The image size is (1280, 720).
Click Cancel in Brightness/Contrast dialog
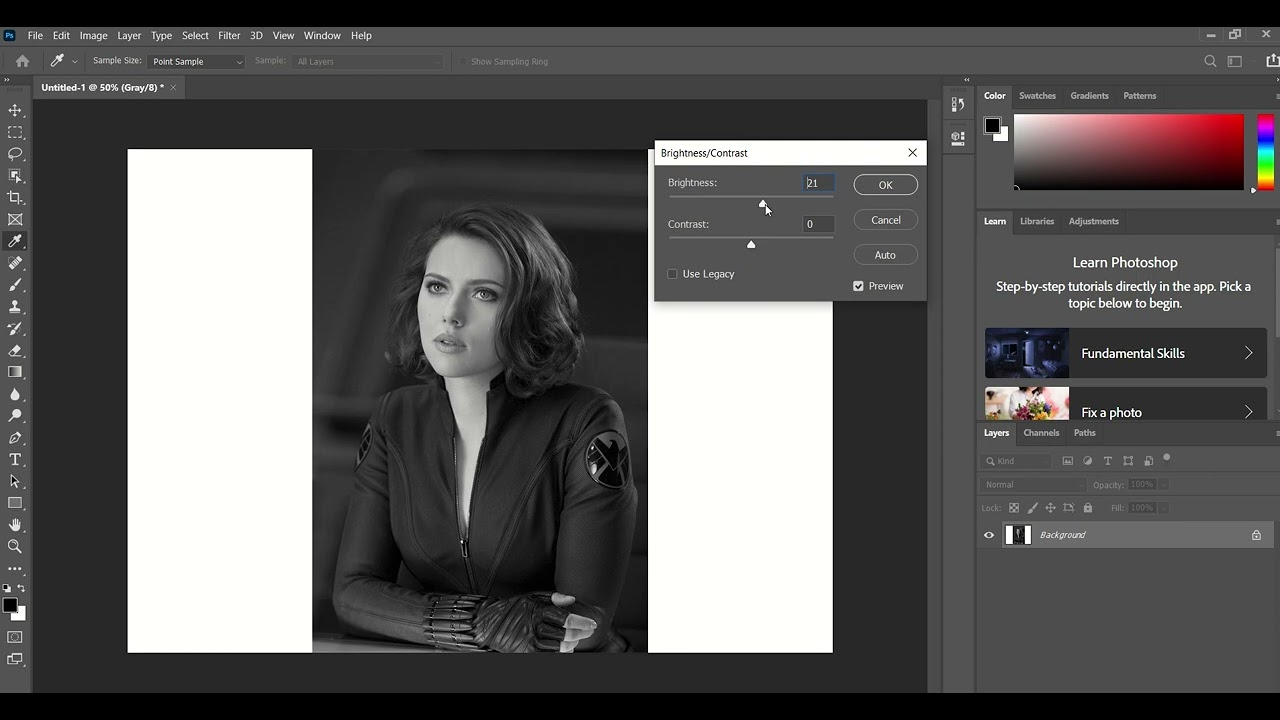click(885, 220)
